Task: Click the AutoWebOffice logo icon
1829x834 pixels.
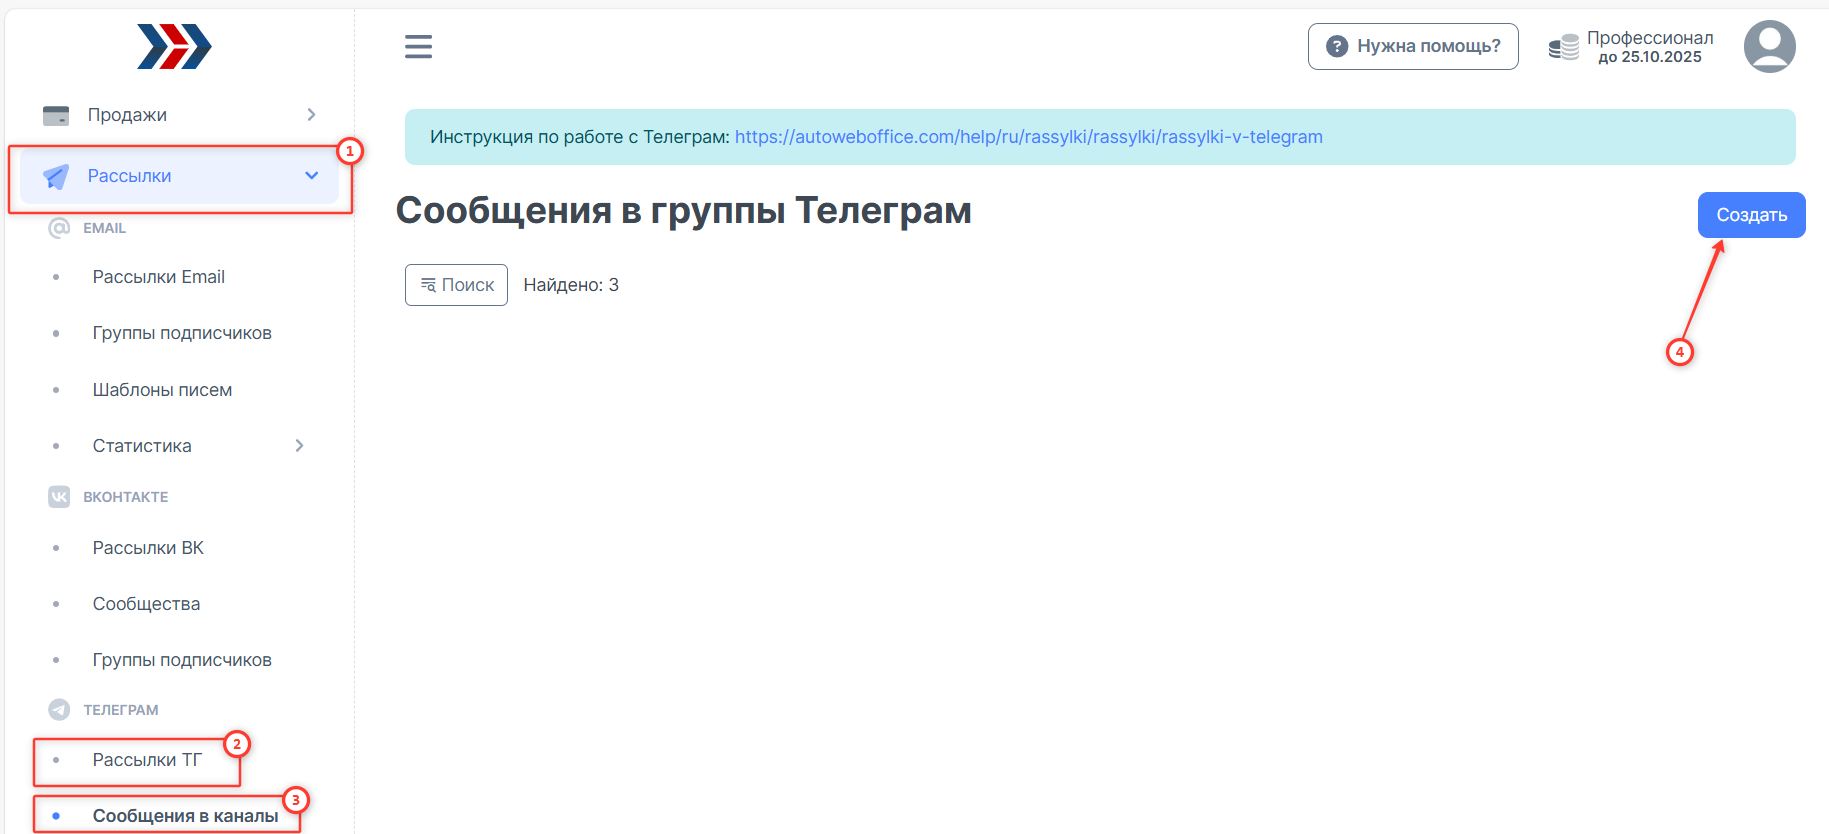Action: point(174,47)
